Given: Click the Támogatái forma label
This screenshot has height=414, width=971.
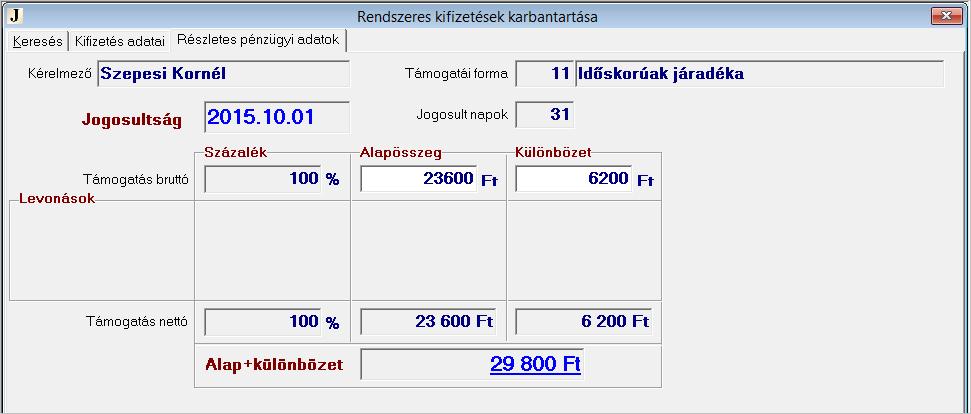Looking at the screenshot, I should pyautogui.click(x=456, y=74).
